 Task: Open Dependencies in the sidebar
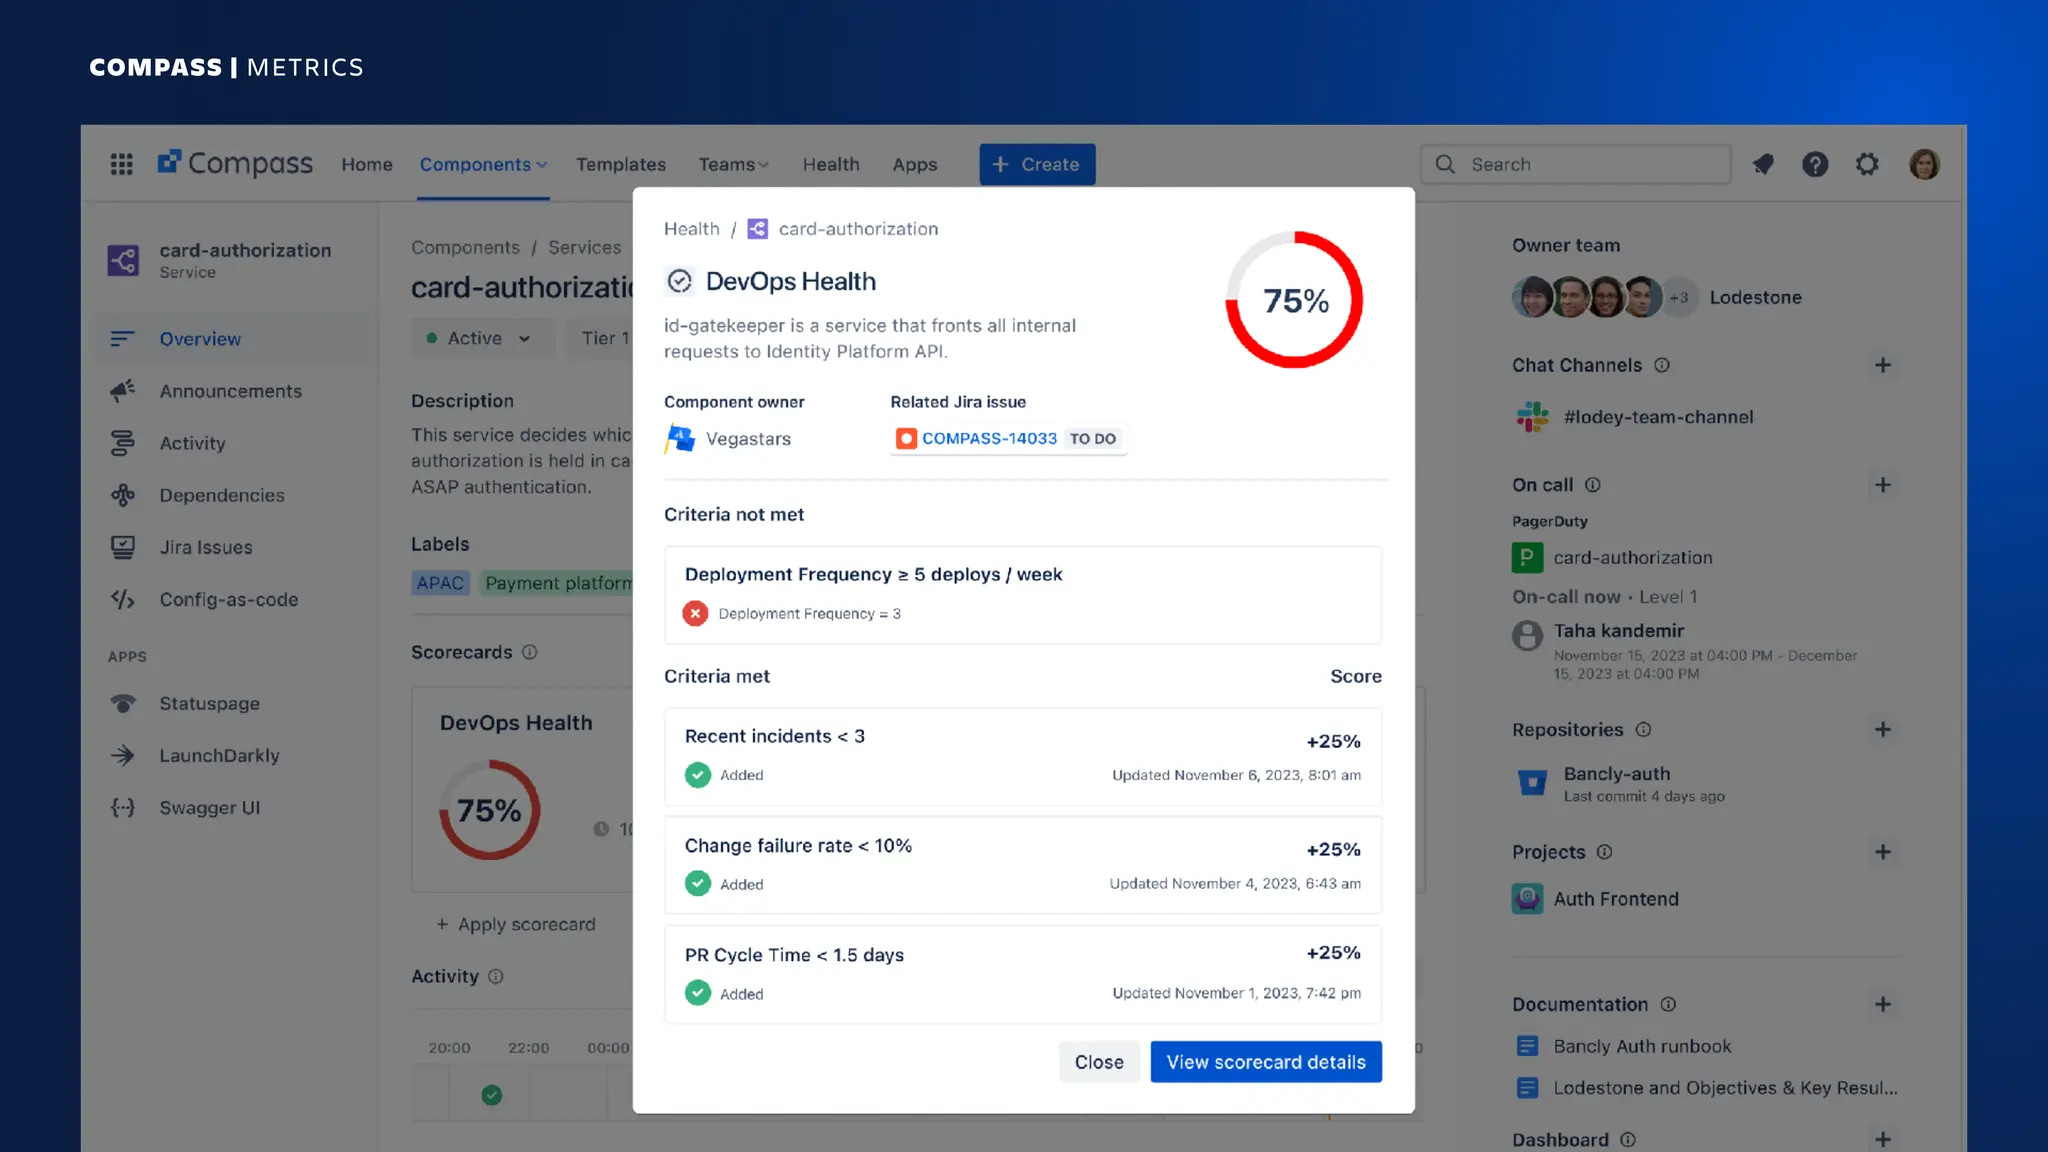[221, 495]
